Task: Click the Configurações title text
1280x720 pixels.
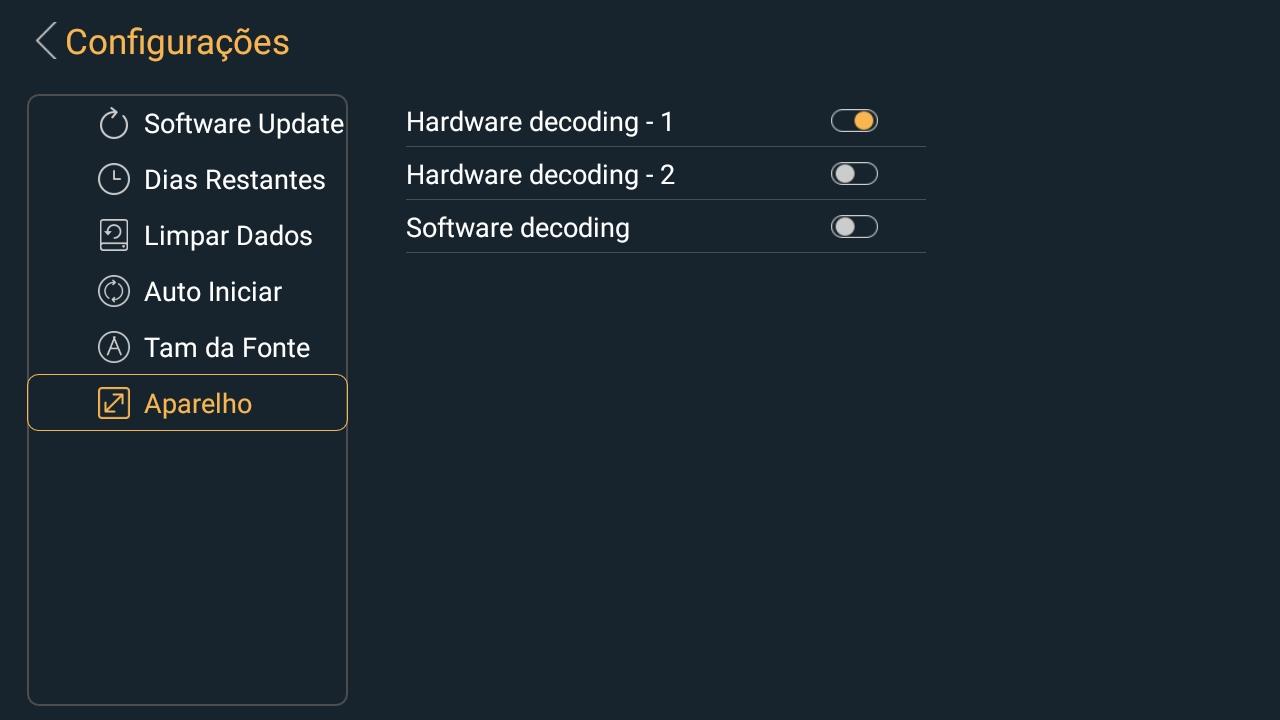Action: pos(177,42)
